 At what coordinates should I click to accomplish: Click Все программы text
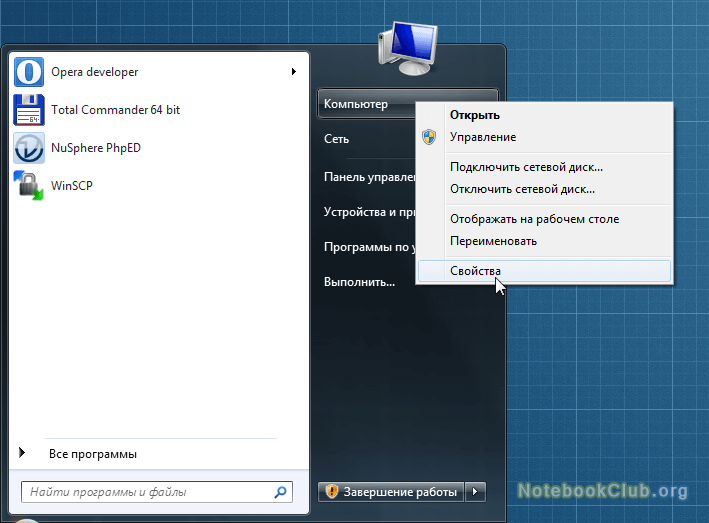pos(93,454)
